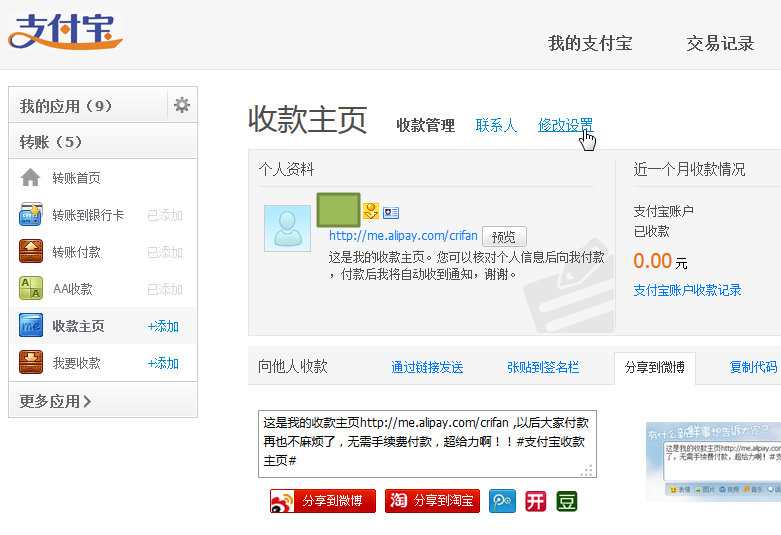Click 已添加 beside AA收款
The image size is (781, 535).
[165, 289]
